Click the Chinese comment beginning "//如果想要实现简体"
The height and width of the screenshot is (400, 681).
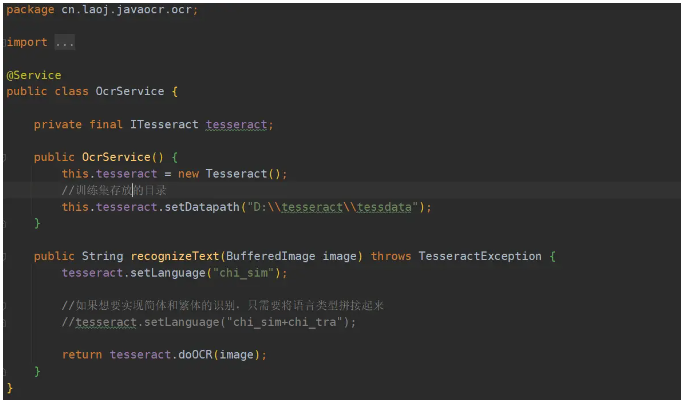click(x=223, y=305)
